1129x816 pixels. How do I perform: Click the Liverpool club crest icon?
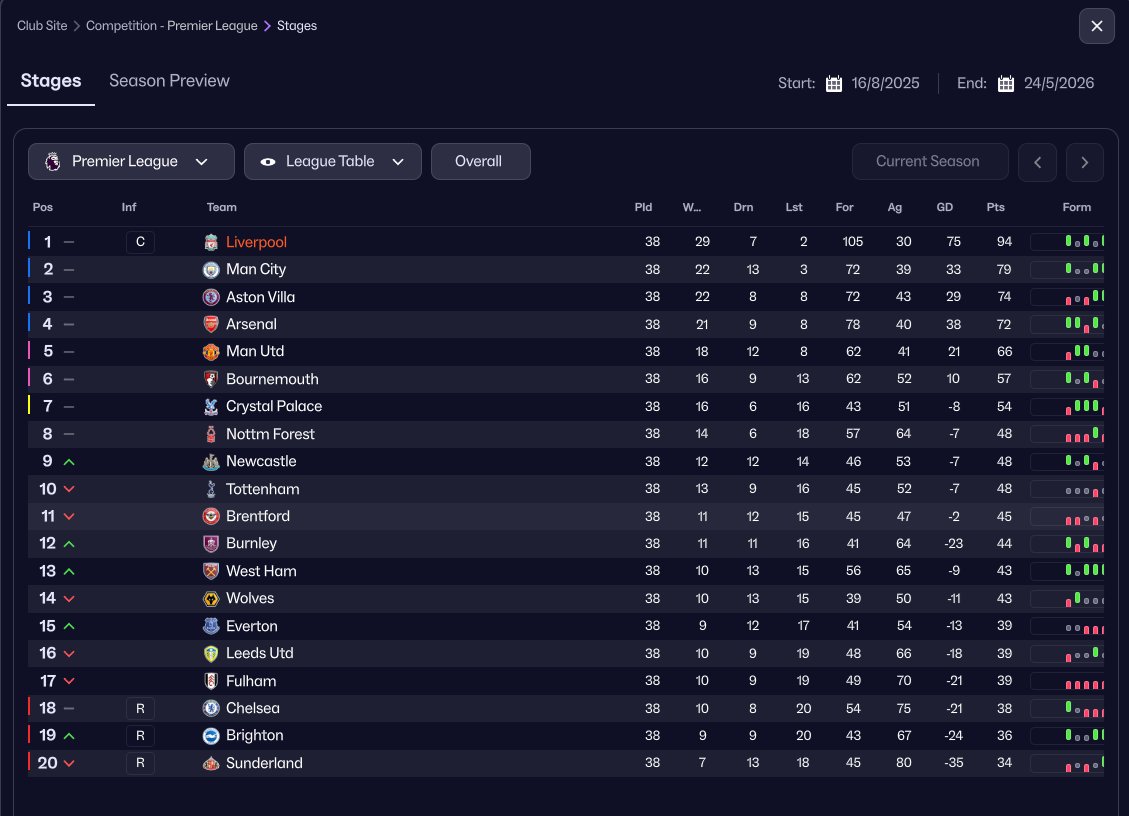coord(211,242)
